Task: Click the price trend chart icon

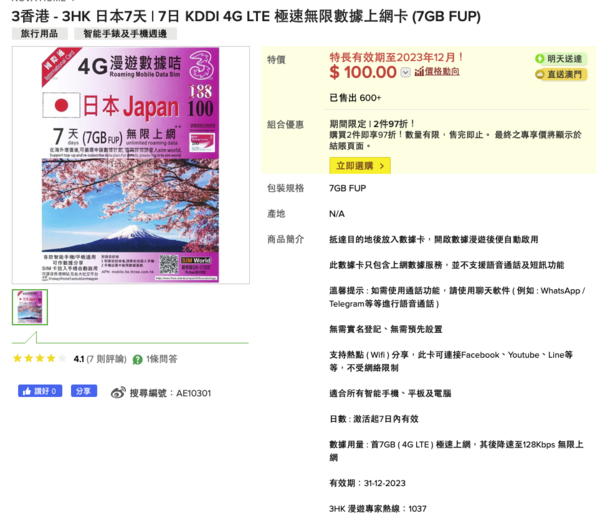Action: tap(419, 72)
